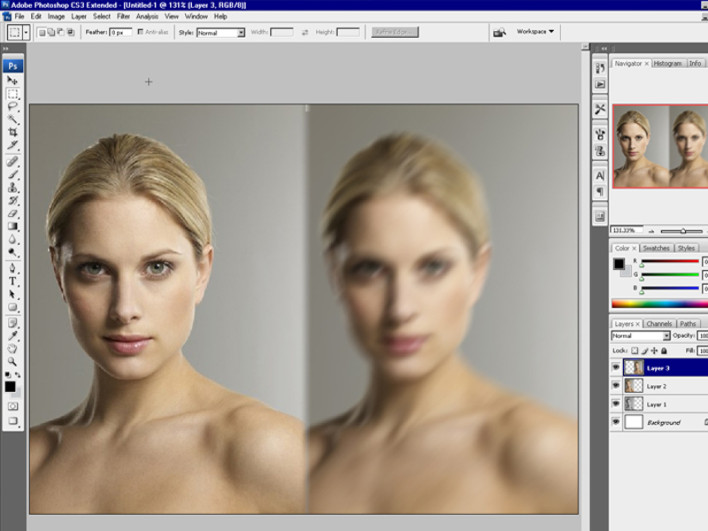
Task: Select the Slice tool
Action: click(13, 145)
